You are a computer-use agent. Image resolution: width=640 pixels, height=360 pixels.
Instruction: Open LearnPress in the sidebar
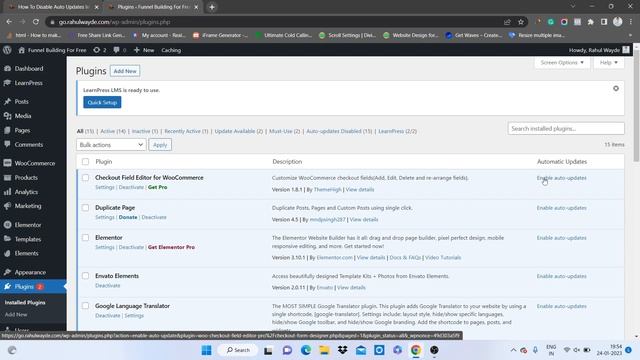(28, 83)
